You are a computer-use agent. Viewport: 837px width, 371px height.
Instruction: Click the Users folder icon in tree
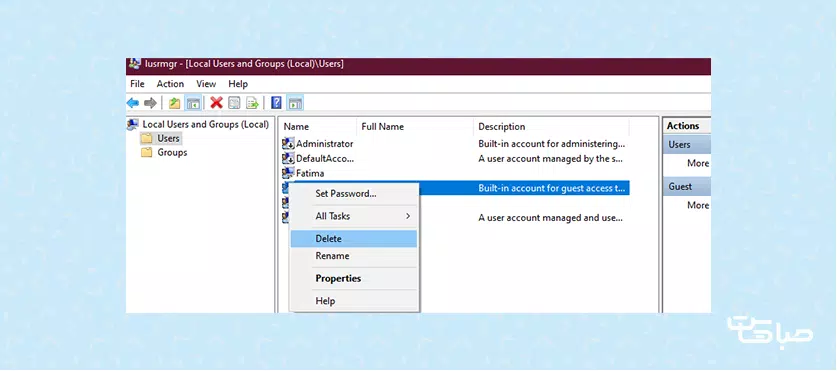146,138
